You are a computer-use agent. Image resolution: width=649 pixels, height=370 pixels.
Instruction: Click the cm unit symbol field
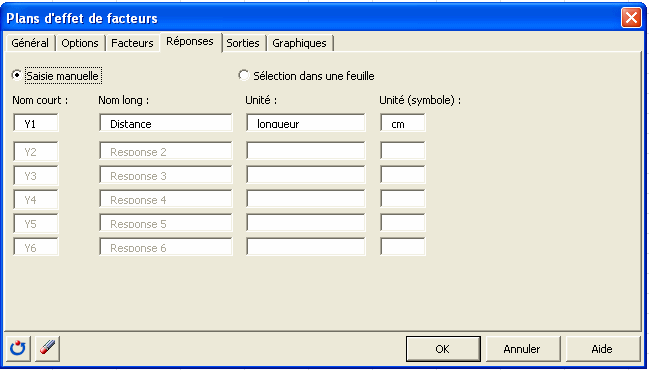[403, 123]
